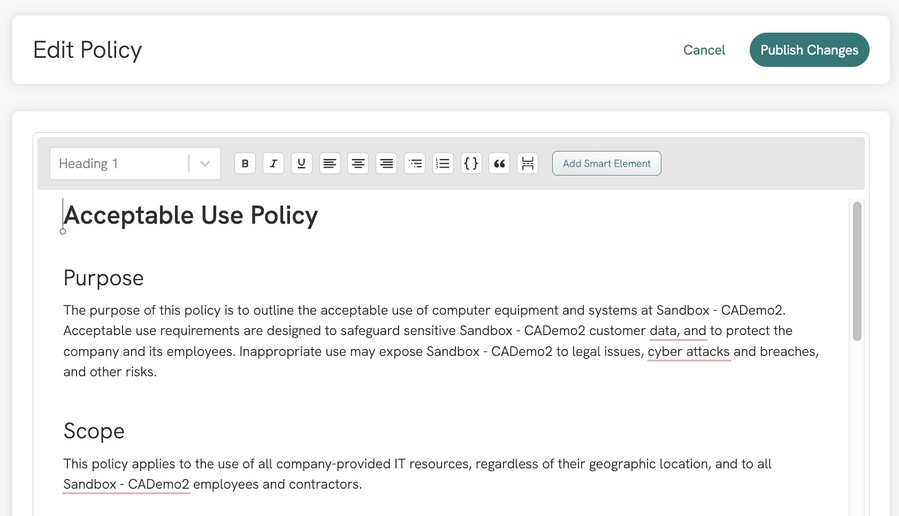The width and height of the screenshot is (899, 516).
Task: Insert a page break
Action: 527,163
